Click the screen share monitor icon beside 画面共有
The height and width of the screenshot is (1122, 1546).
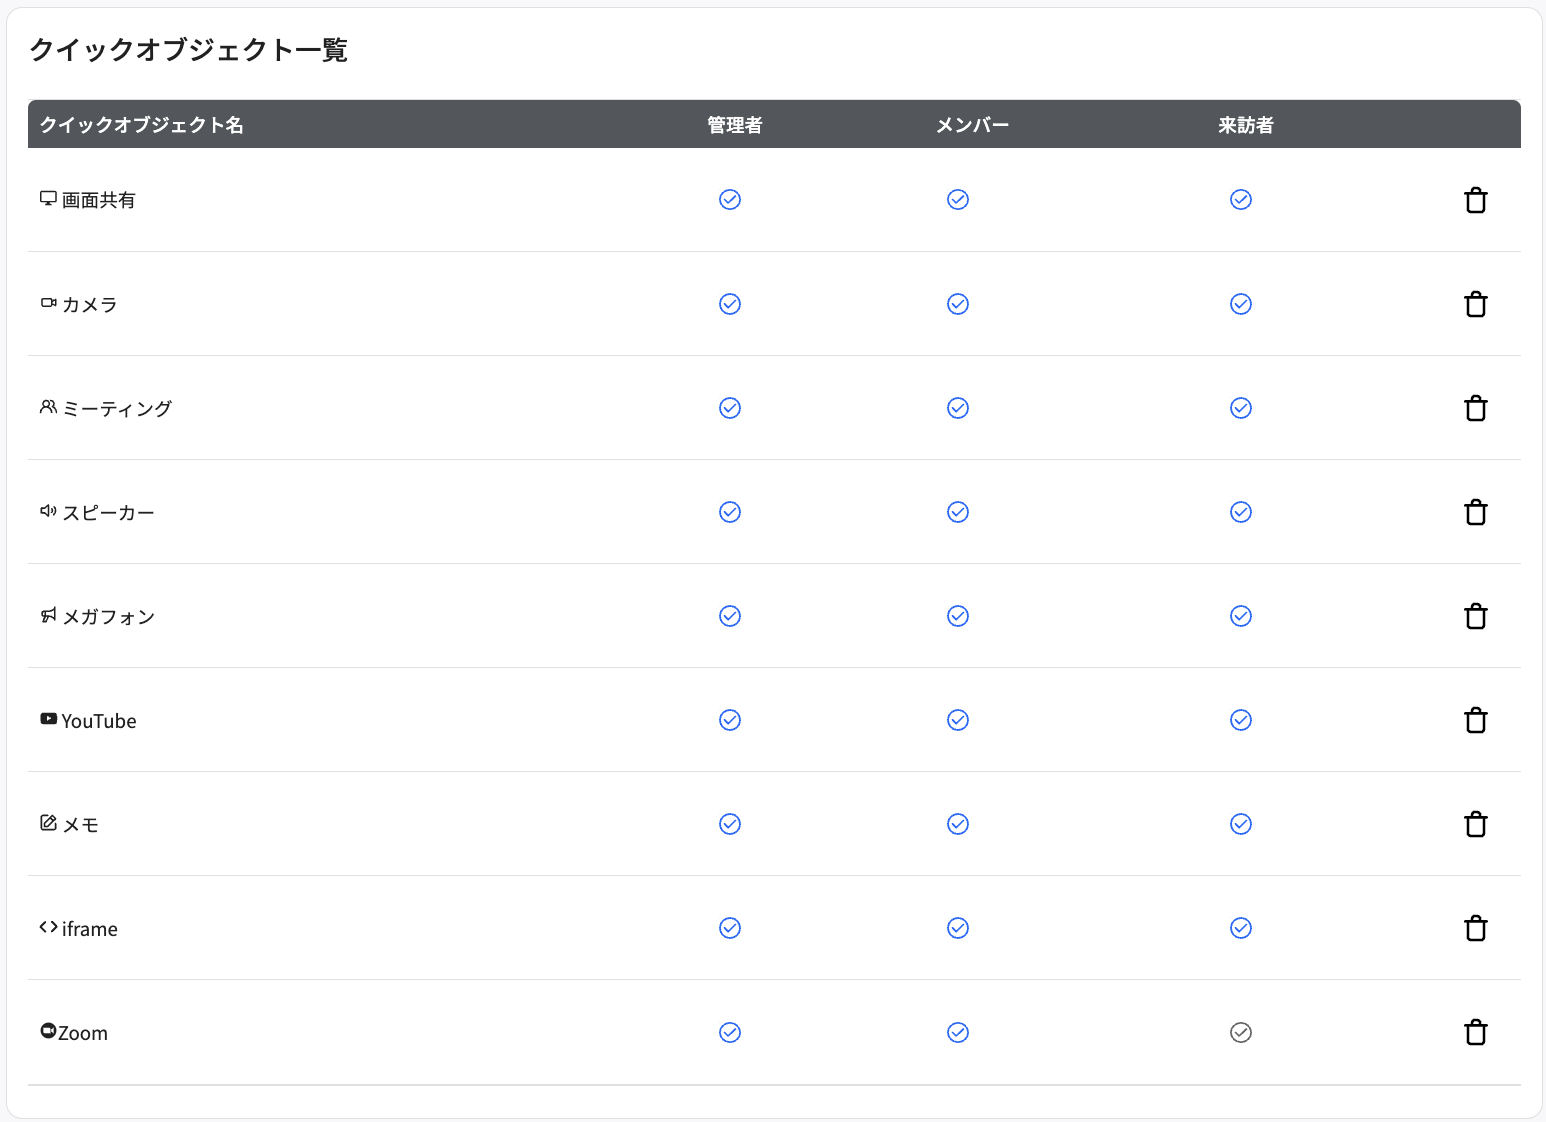(x=47, y=198)
